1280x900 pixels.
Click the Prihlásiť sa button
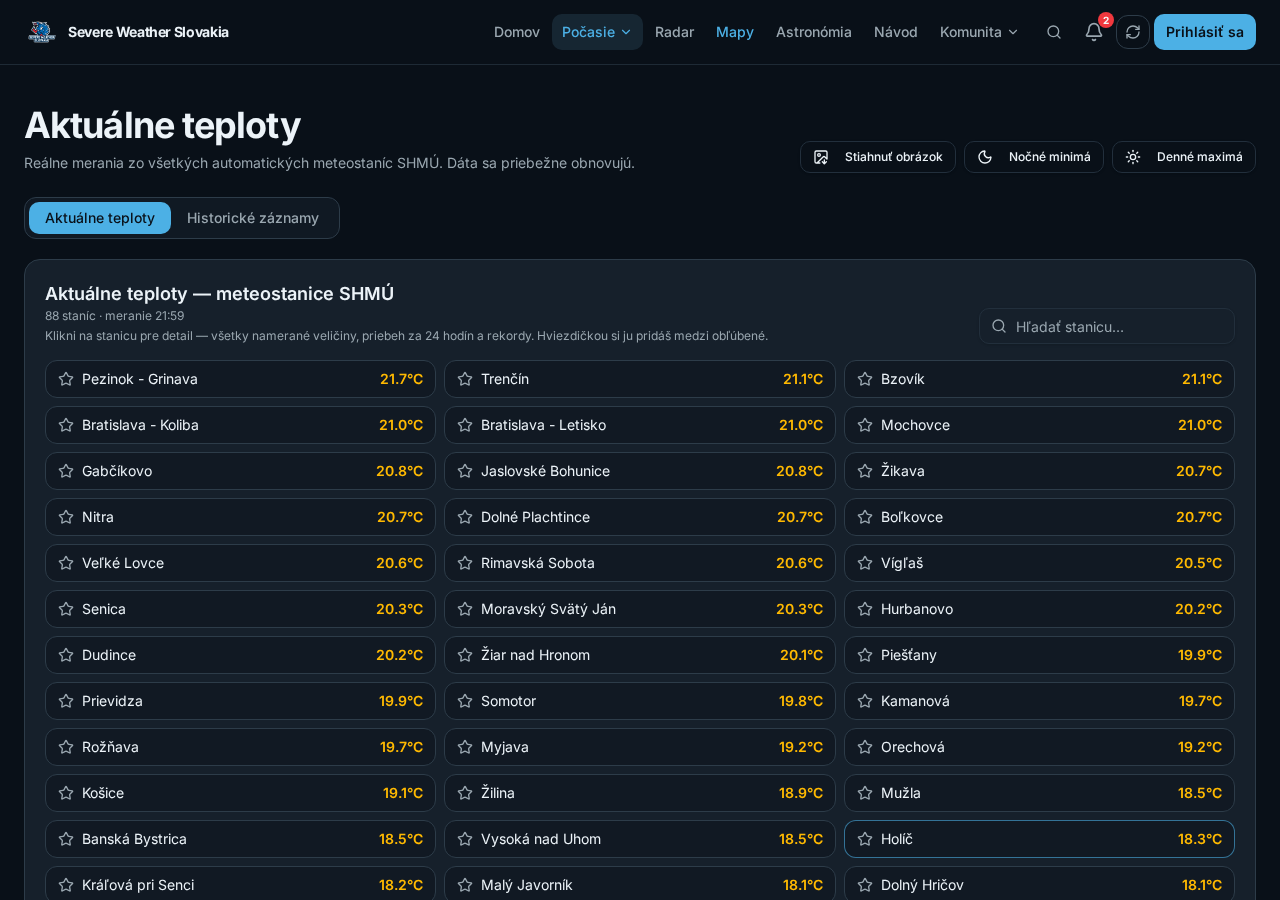click(x=1205, y=32)
